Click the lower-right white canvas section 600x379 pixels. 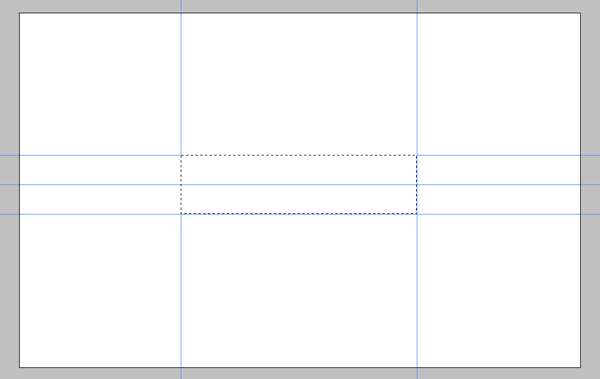point(499,291)
